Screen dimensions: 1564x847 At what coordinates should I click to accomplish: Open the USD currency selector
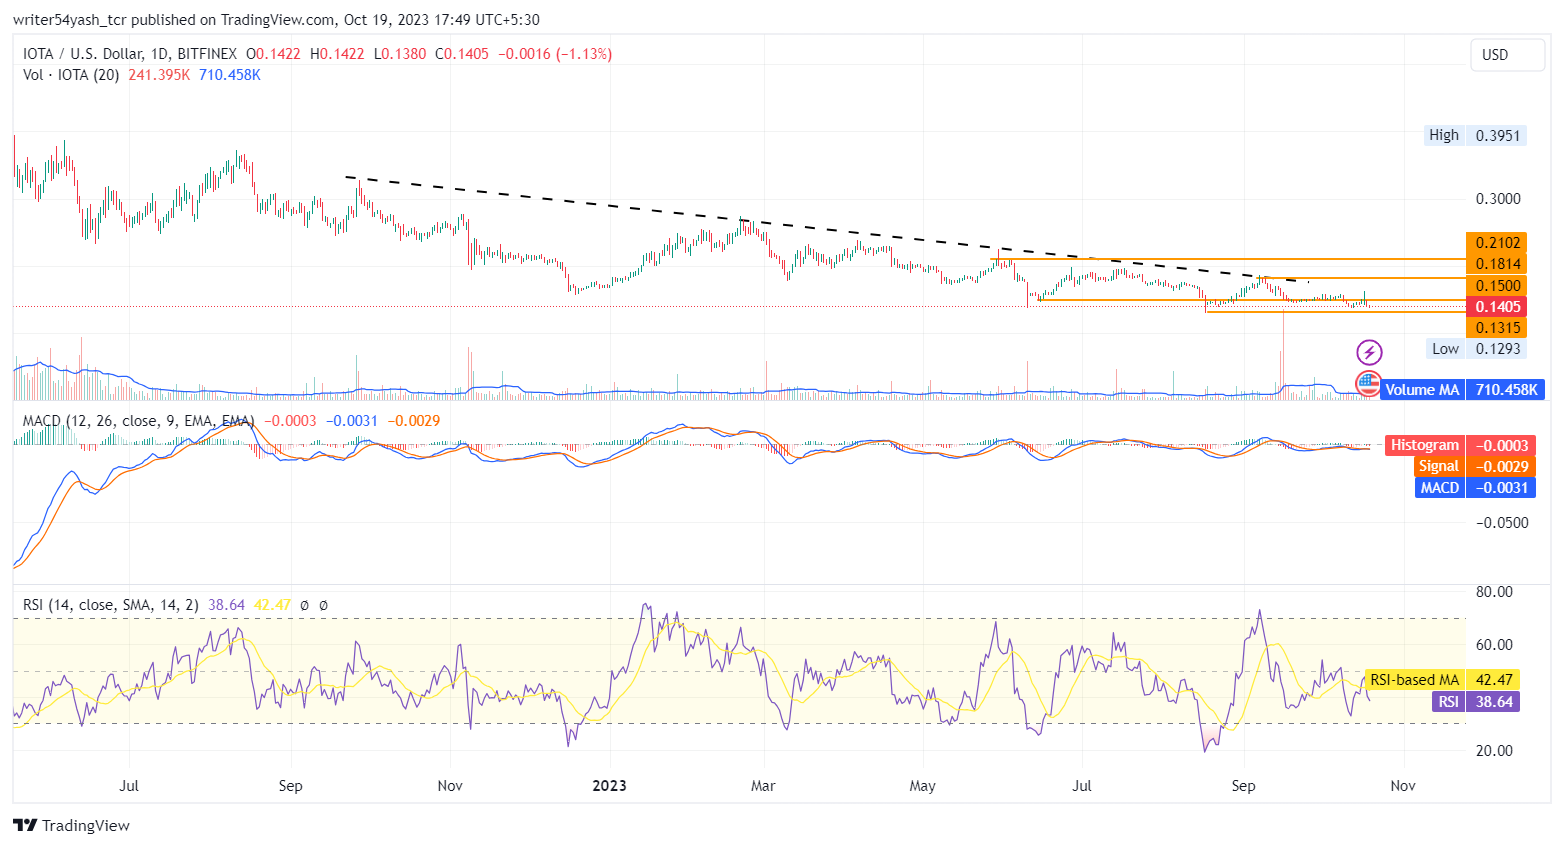click(x=1507, y=55)
